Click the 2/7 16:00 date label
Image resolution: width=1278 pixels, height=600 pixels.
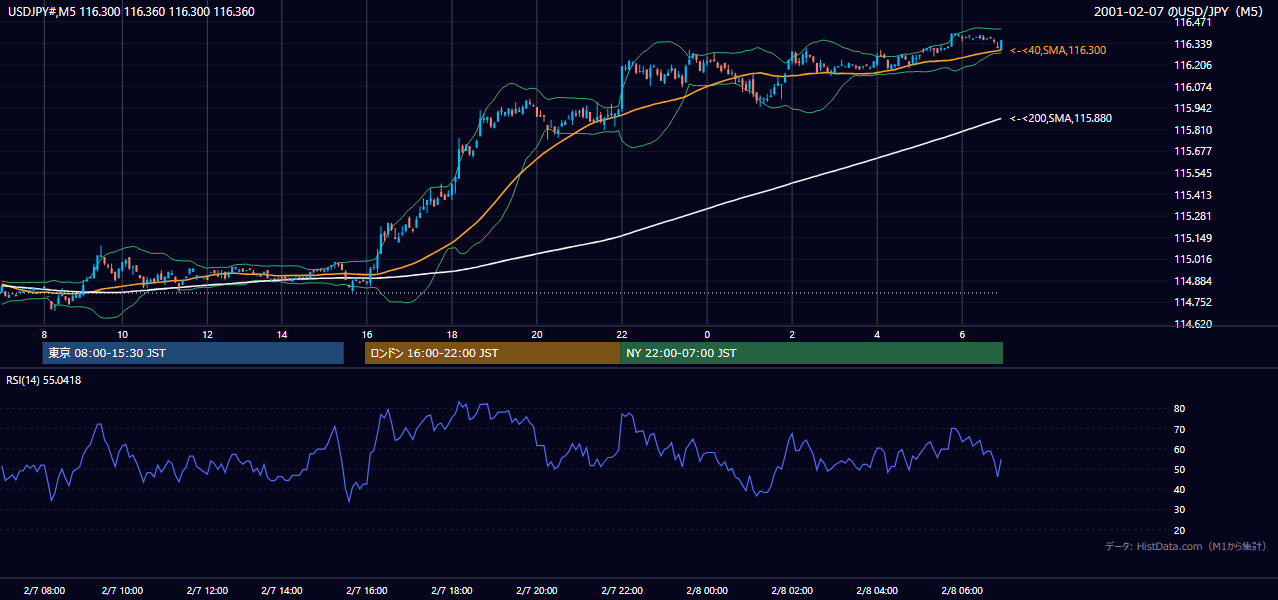point(367,590)
